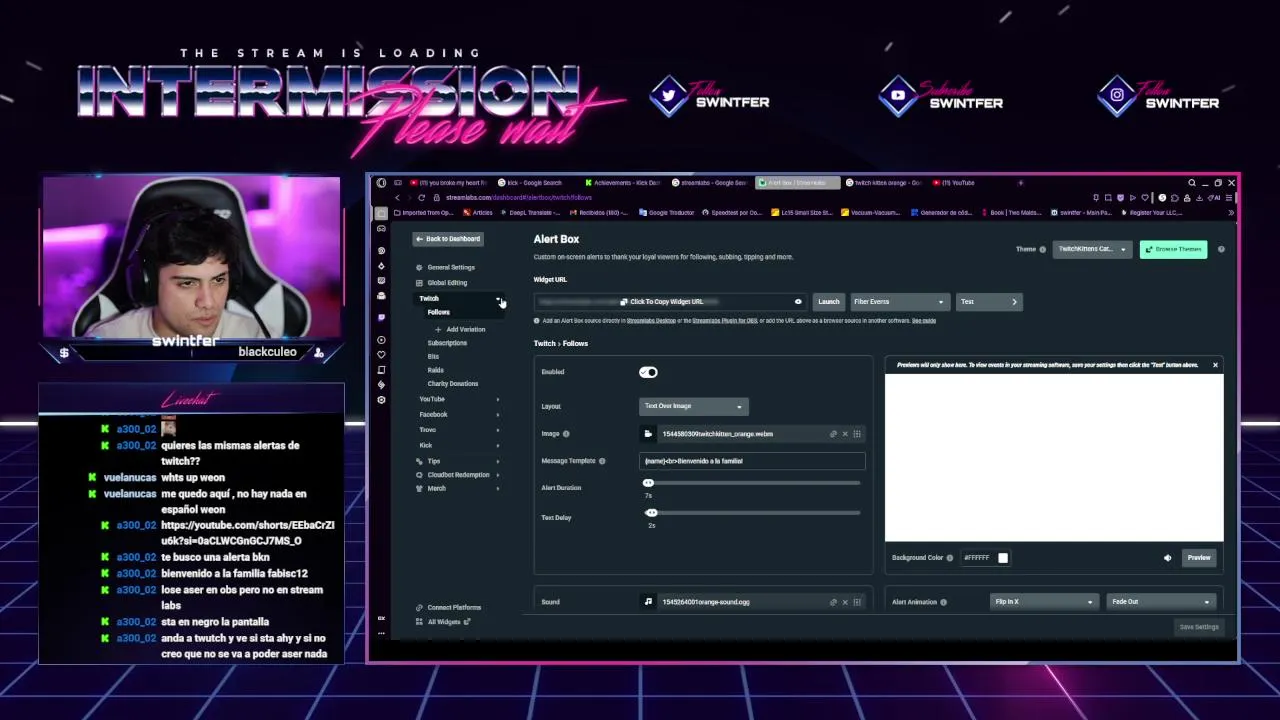The image size is (1280, 720).
Task: Open the Filter Events dropdown
Action: tap(898, 302)
